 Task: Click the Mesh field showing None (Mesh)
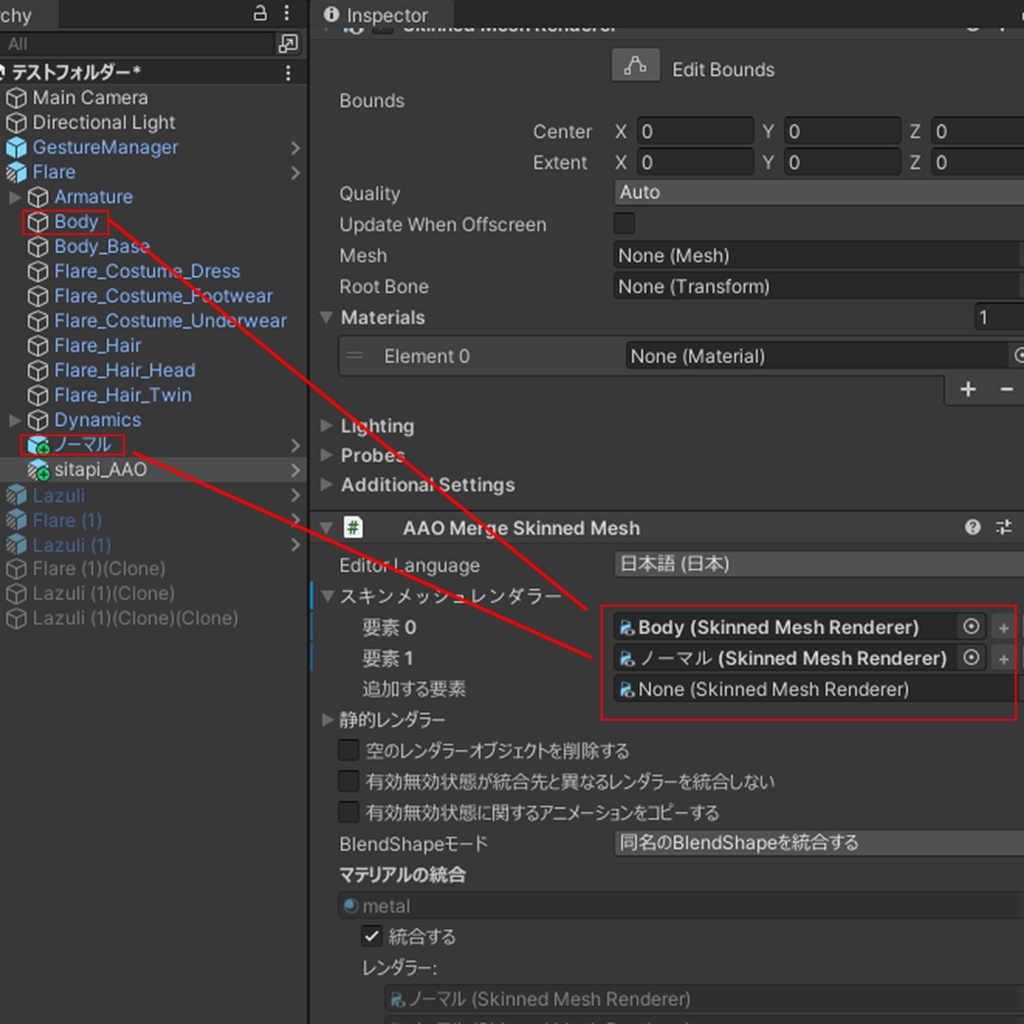[x=816, y=255]
